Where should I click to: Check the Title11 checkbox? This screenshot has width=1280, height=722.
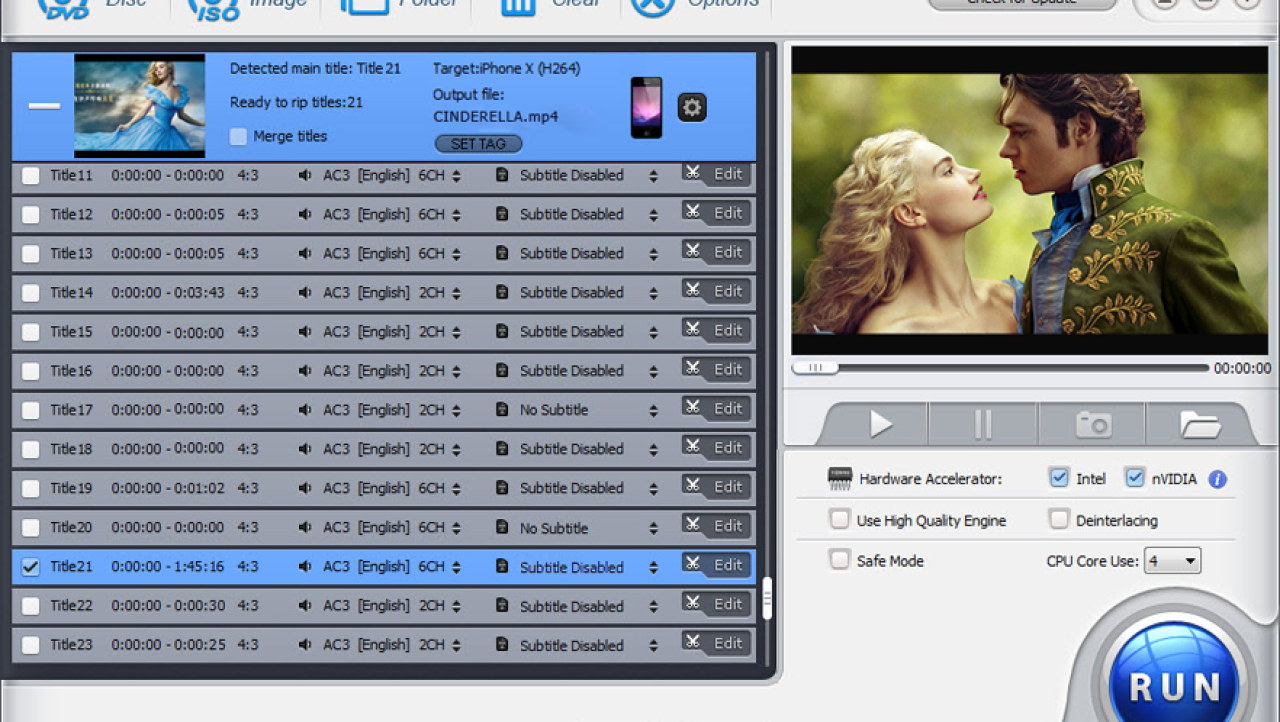[31, 175]
